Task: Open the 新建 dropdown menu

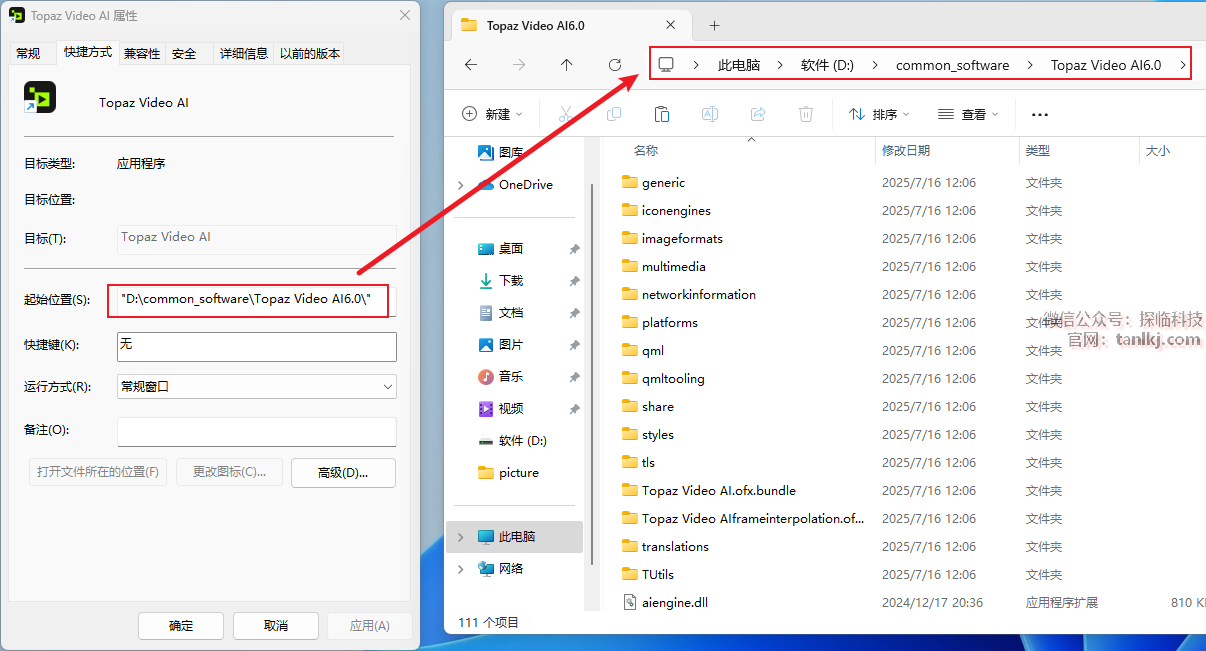Action: point(493,114)
